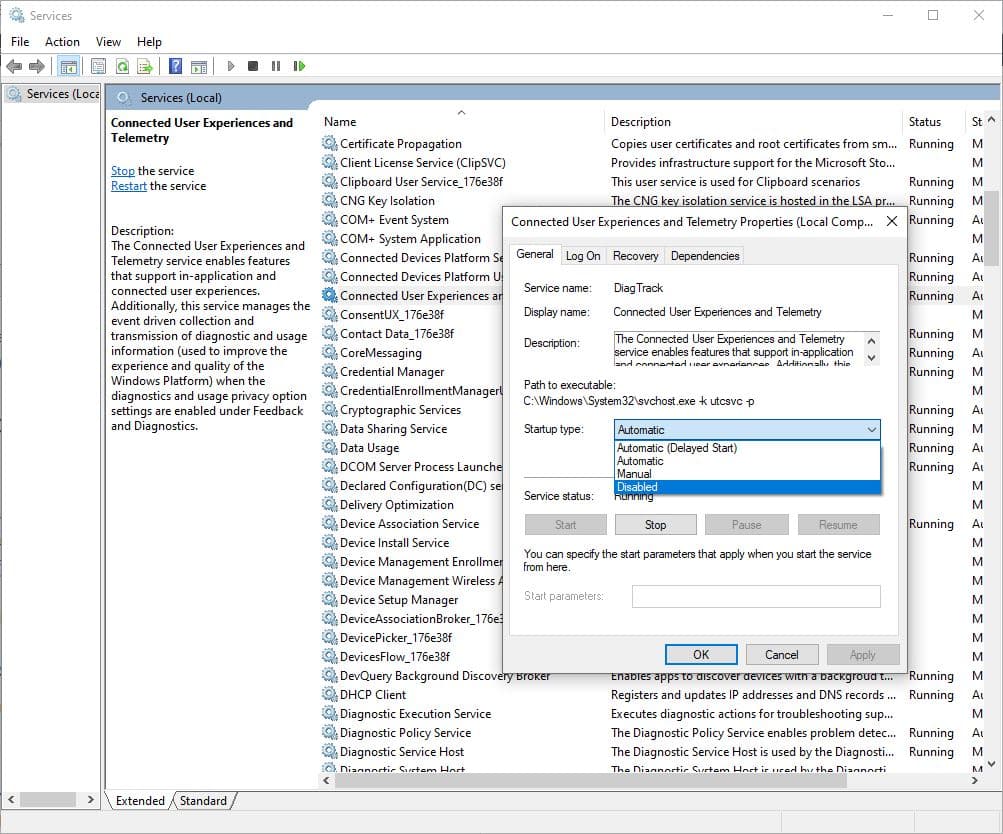
Task: Click the Show/Hide Console Tree icon
Action: click(x=69, y=66)
